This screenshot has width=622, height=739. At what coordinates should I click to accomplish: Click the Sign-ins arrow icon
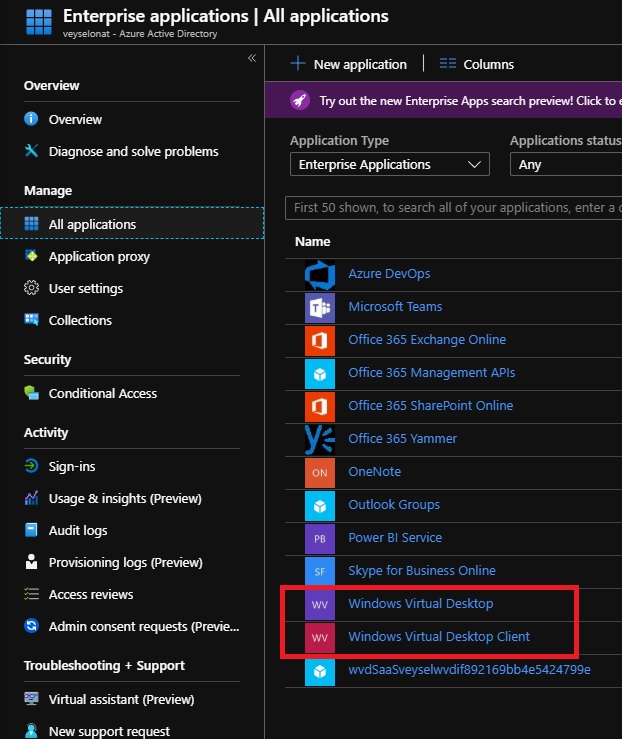[x=31, y=466]
